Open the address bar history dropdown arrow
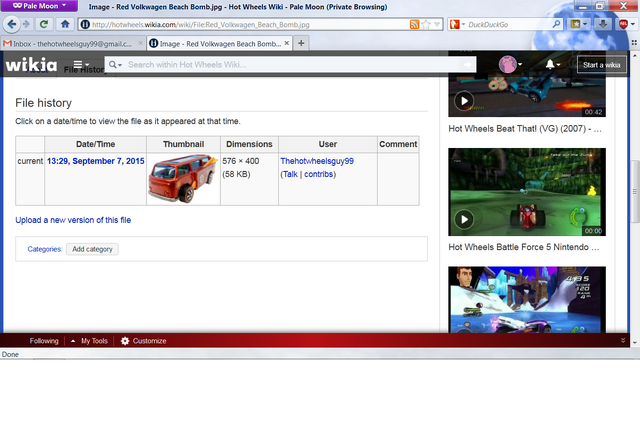The height and width of the screenshot is (444, 640). click(x=437, y=24)
